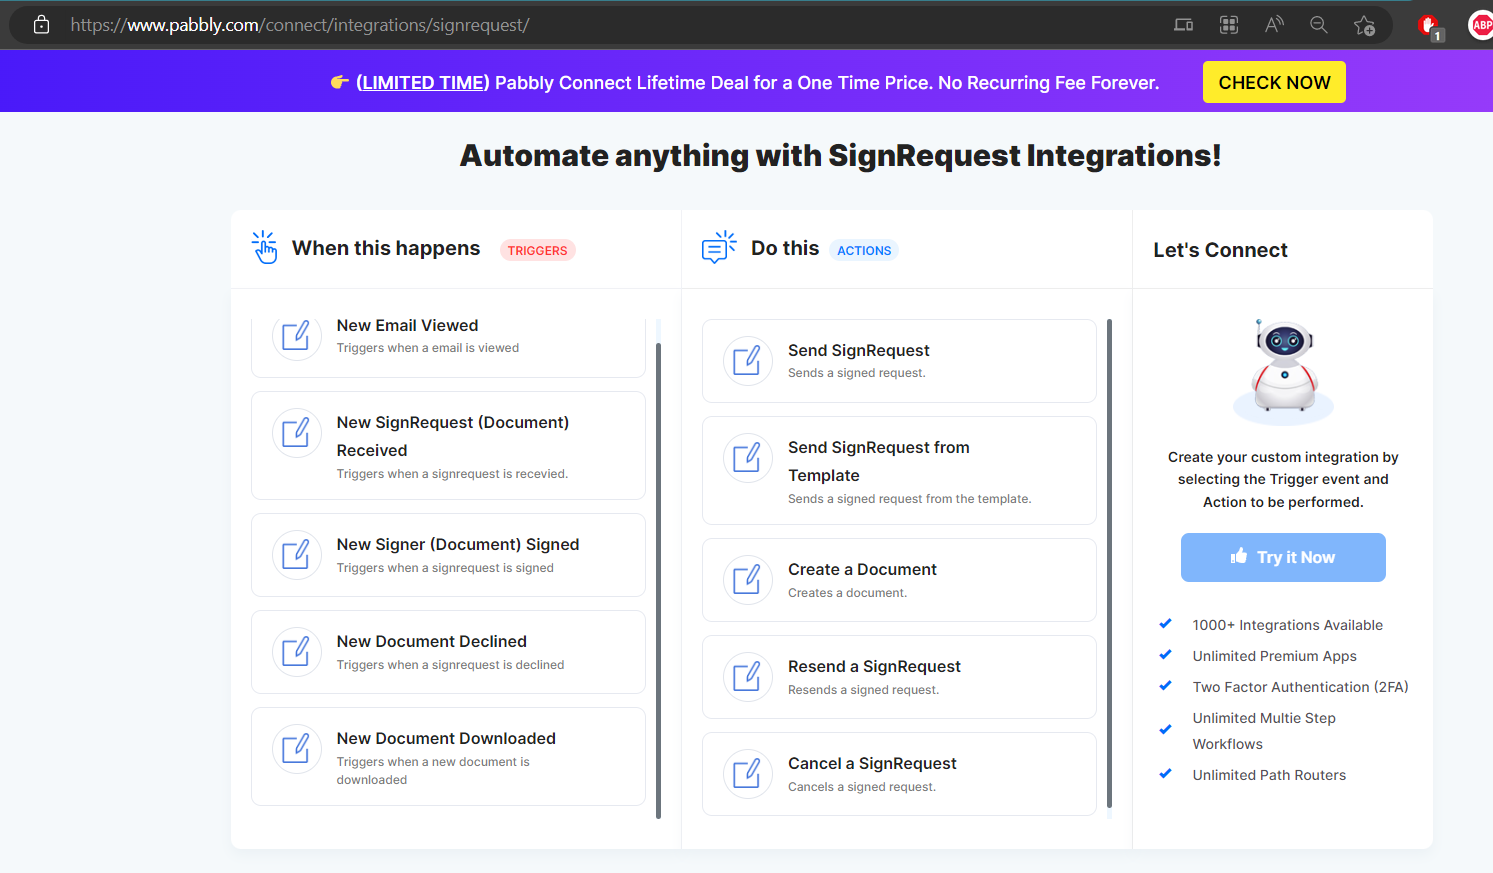The image size is (1493, 873).
Task: Click "Creates a document." description
Action: pyautogui.click(x=847, y=593)
